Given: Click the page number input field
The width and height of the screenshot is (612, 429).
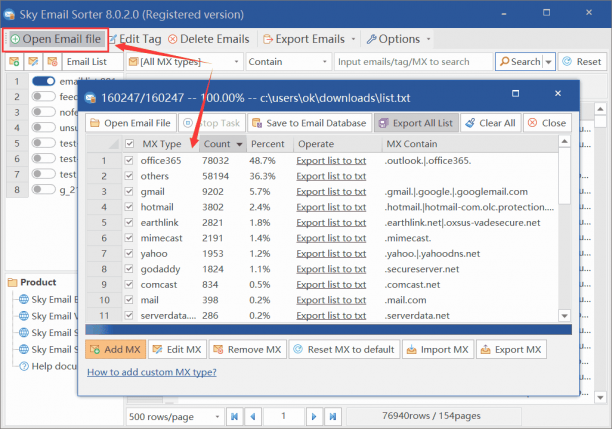Looking at the screenshot, I should click(x=284, y=417).
